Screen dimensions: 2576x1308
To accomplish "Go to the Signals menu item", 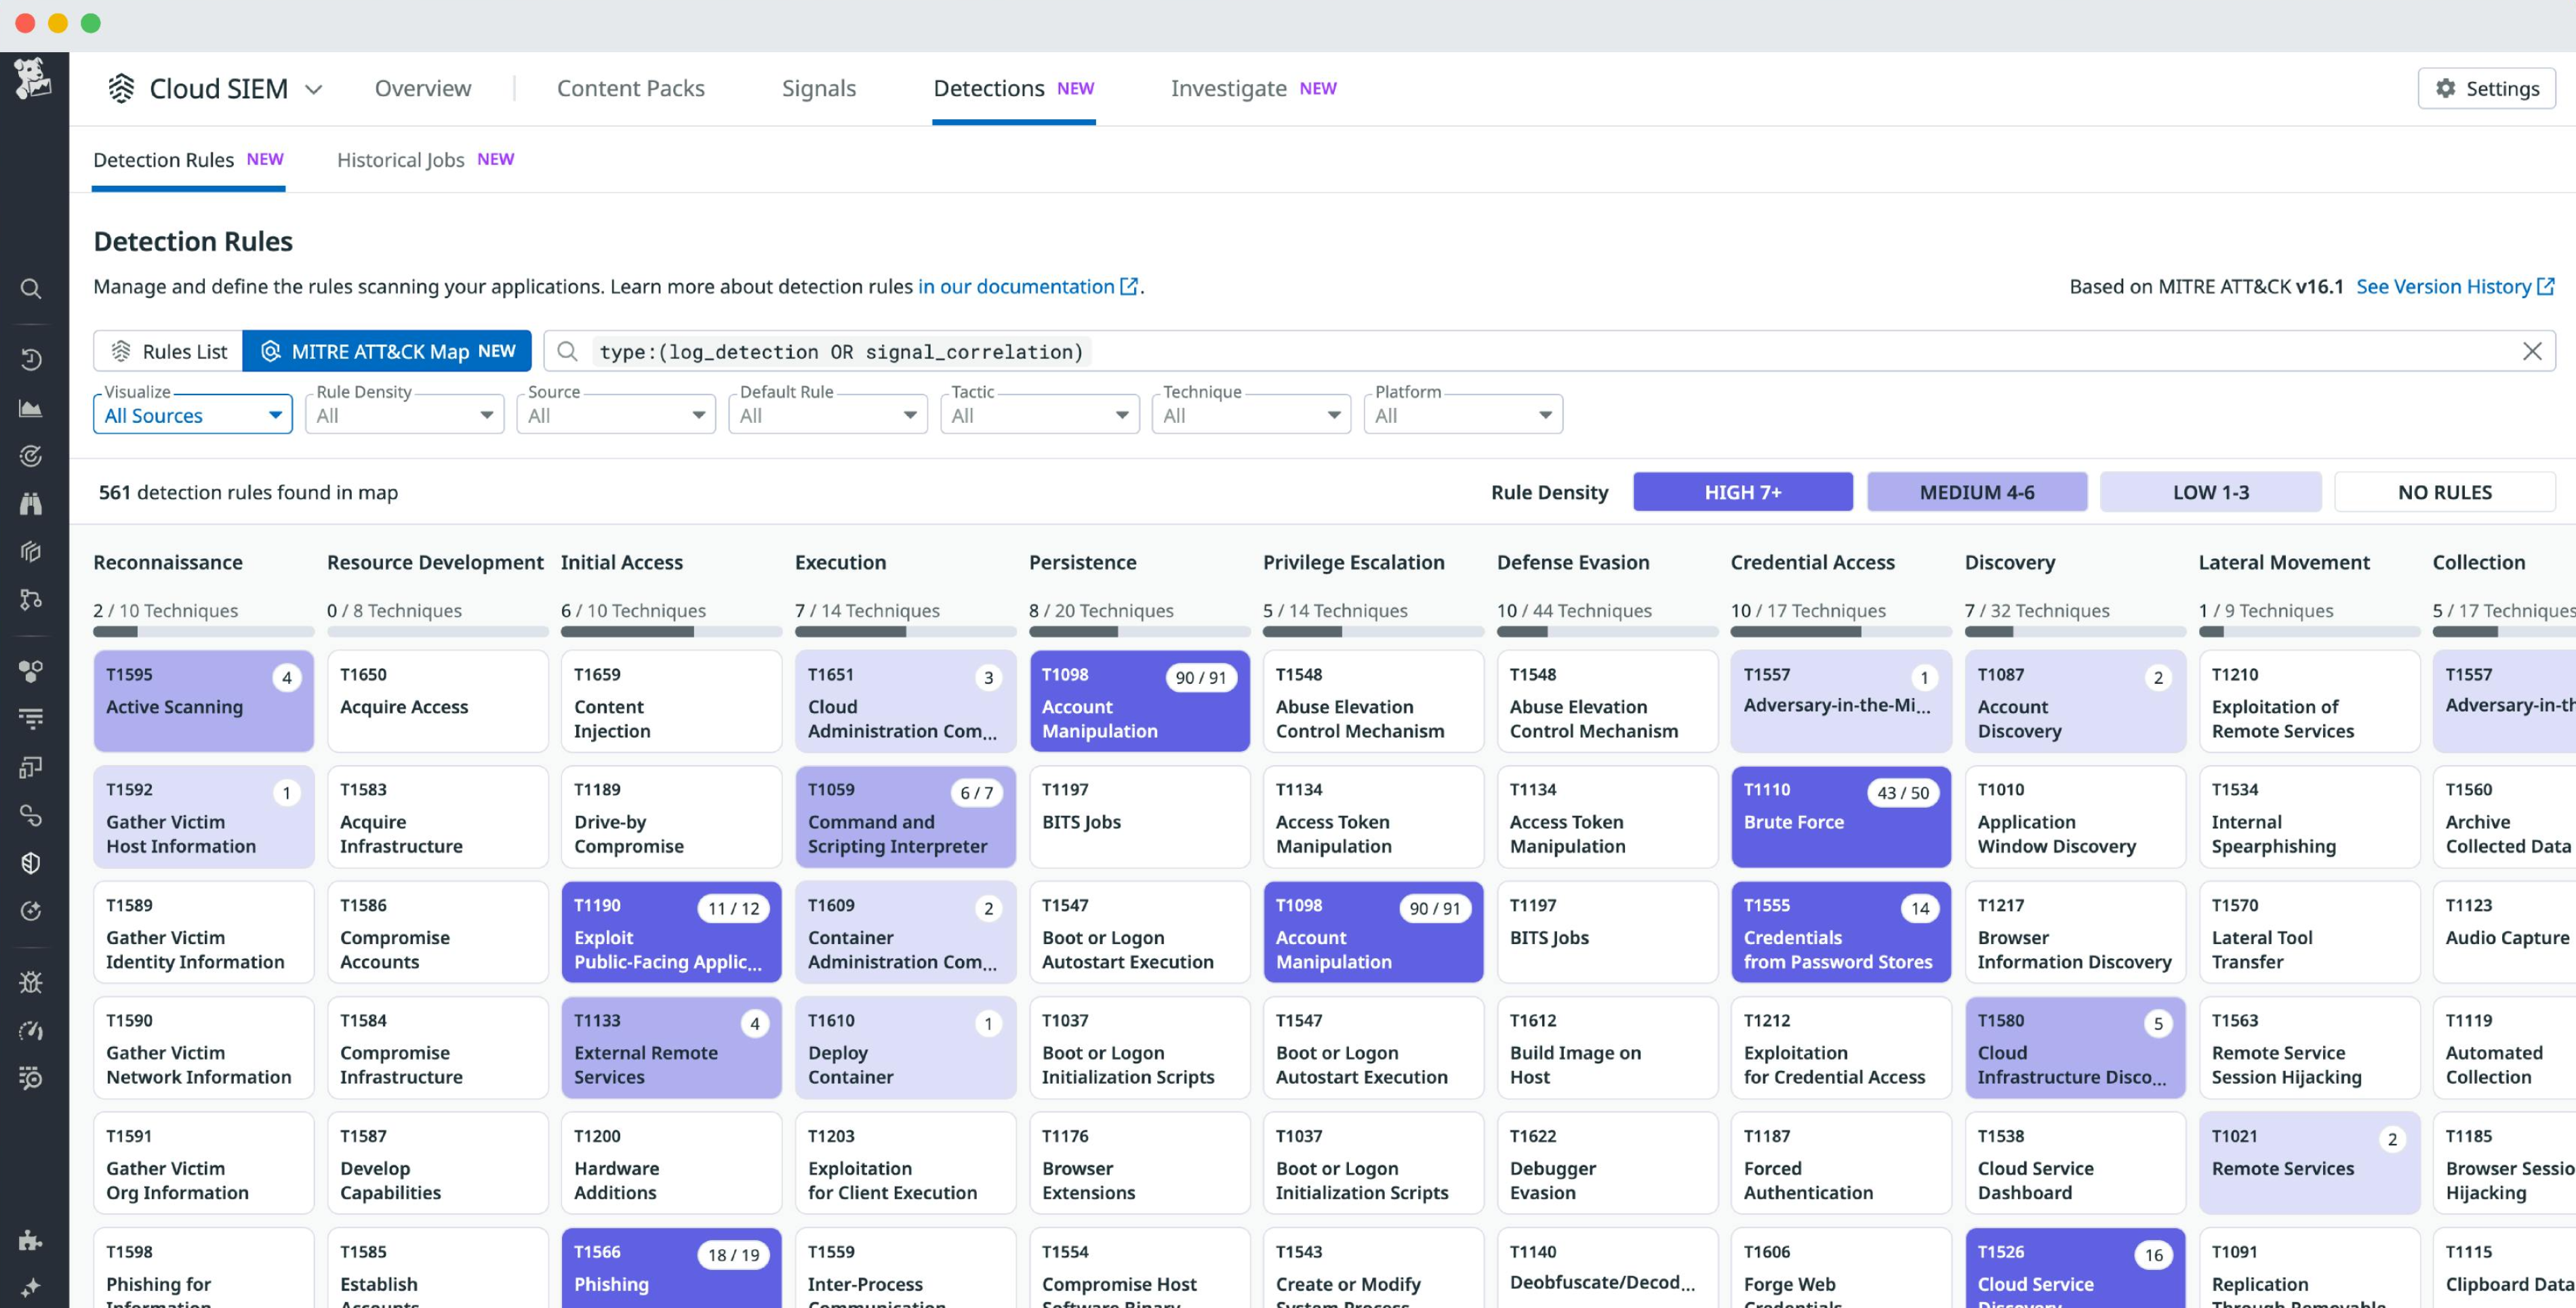I will tap(819, 88).
